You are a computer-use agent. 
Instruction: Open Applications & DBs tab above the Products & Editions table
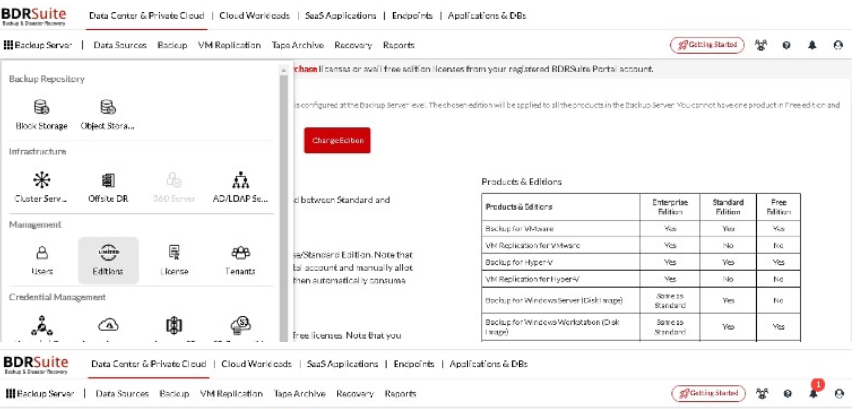click(x=487, y=15)
